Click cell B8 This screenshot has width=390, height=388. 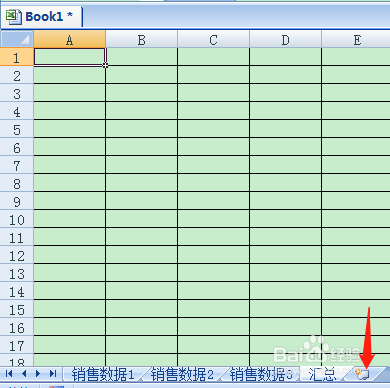[x=141, y=183]
